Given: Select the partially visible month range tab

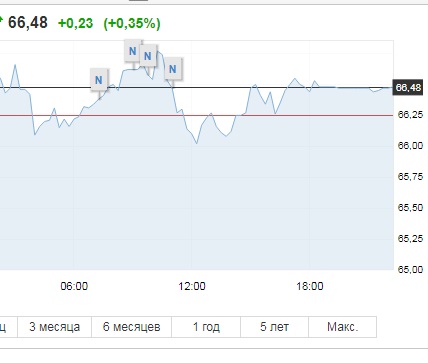Looking at the screenshot, I should pos(8,327).
